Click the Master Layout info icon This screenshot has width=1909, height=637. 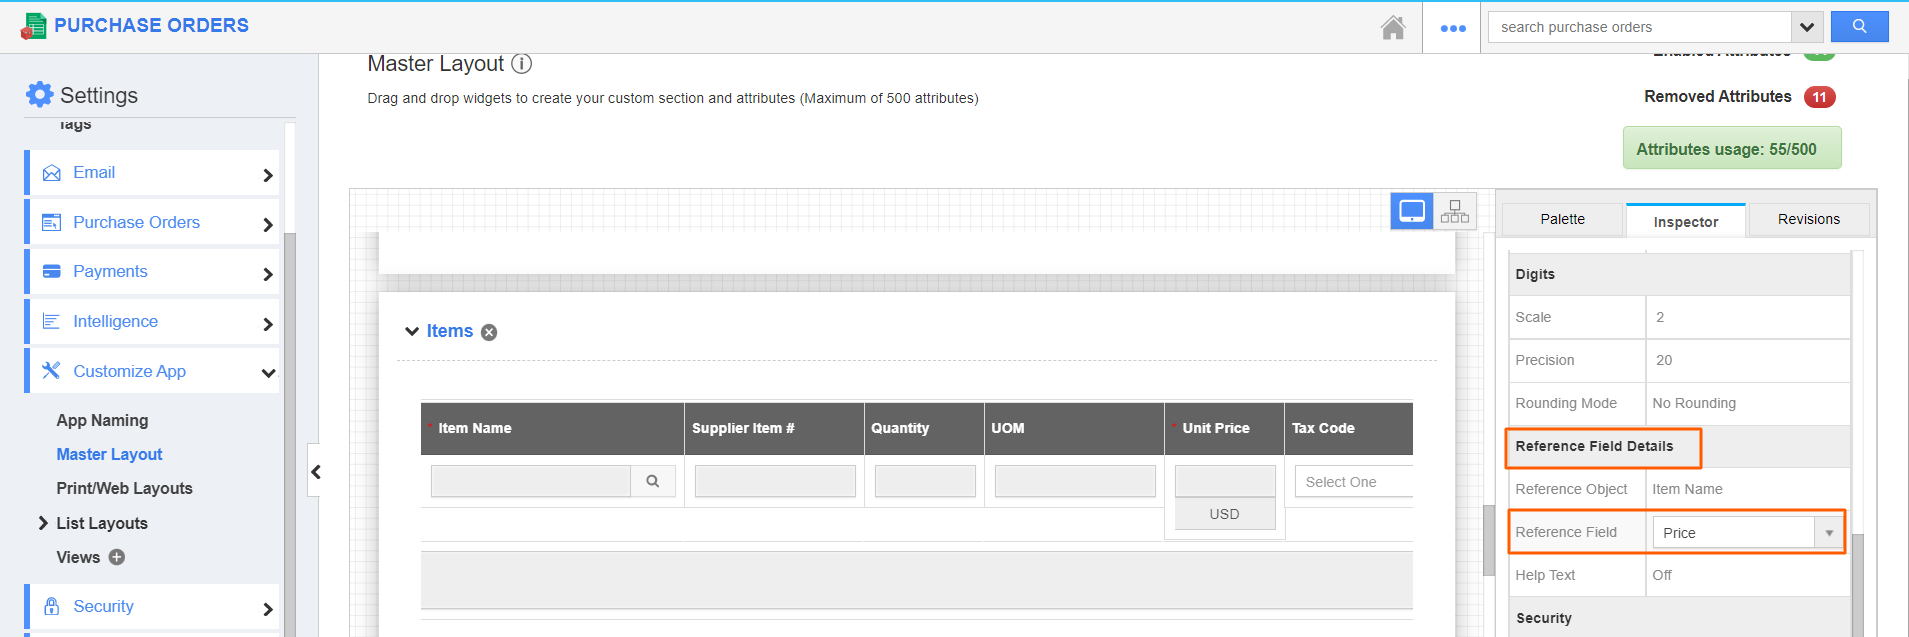tap(521, 64)
